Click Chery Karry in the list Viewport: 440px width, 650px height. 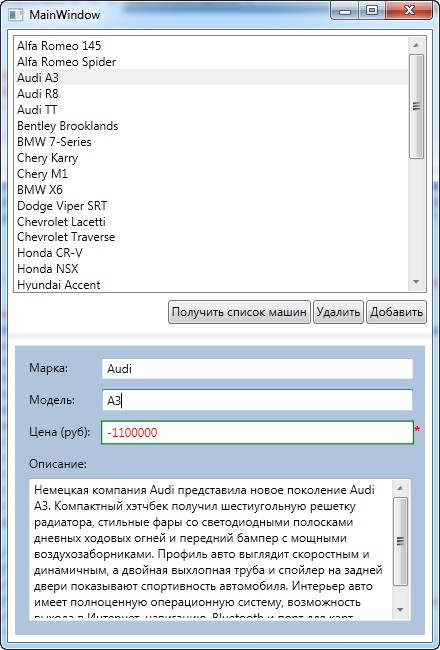point(211,158)
